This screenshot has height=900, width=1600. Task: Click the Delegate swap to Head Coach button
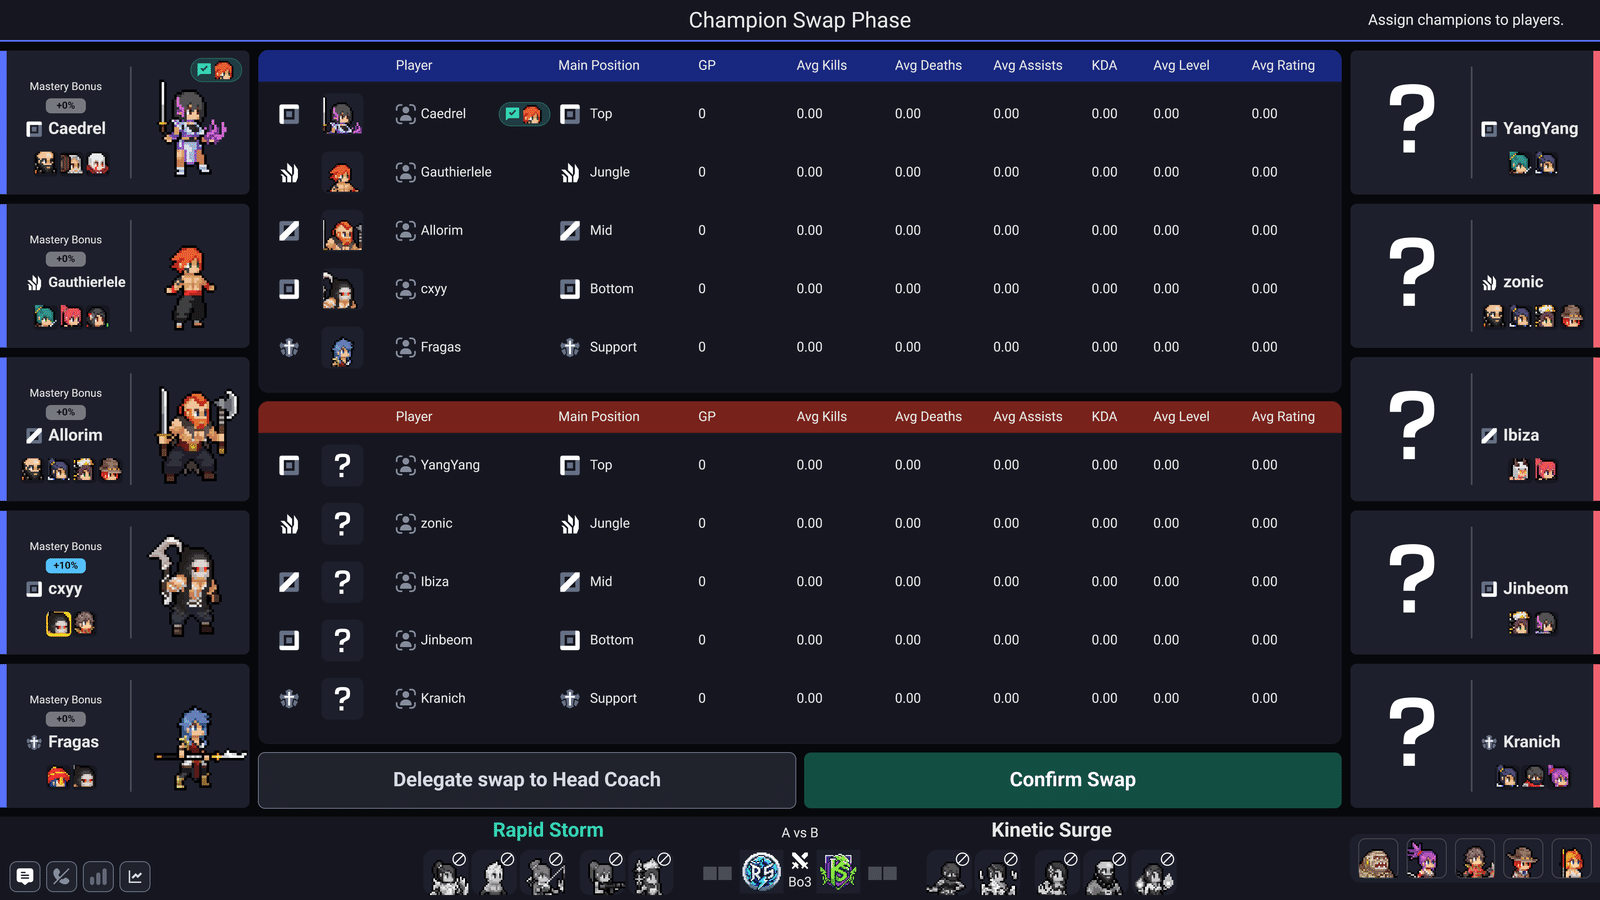point(527,780)
